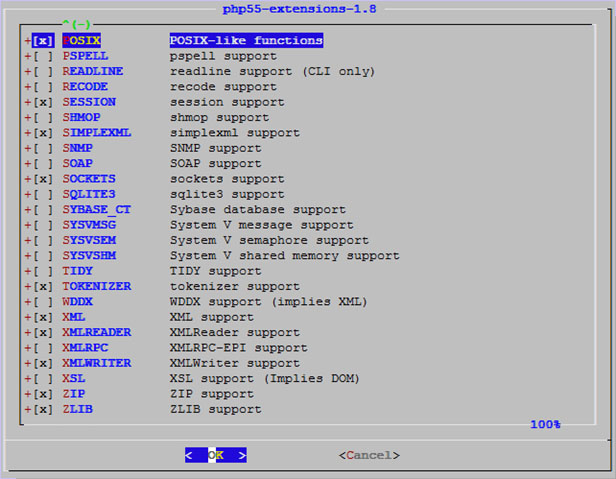616x479 pixels.
Task: Check the SYBASE_CT checkbox
Action: click(43, 209)
